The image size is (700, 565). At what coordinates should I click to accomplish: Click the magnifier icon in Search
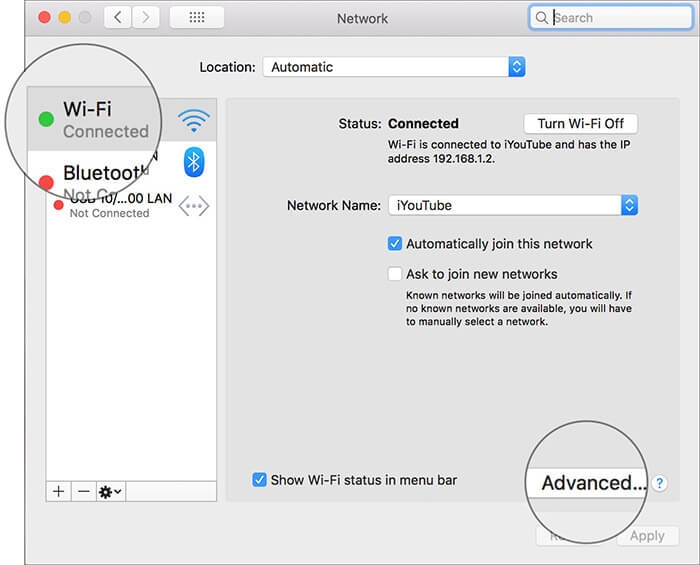point(542,18)
